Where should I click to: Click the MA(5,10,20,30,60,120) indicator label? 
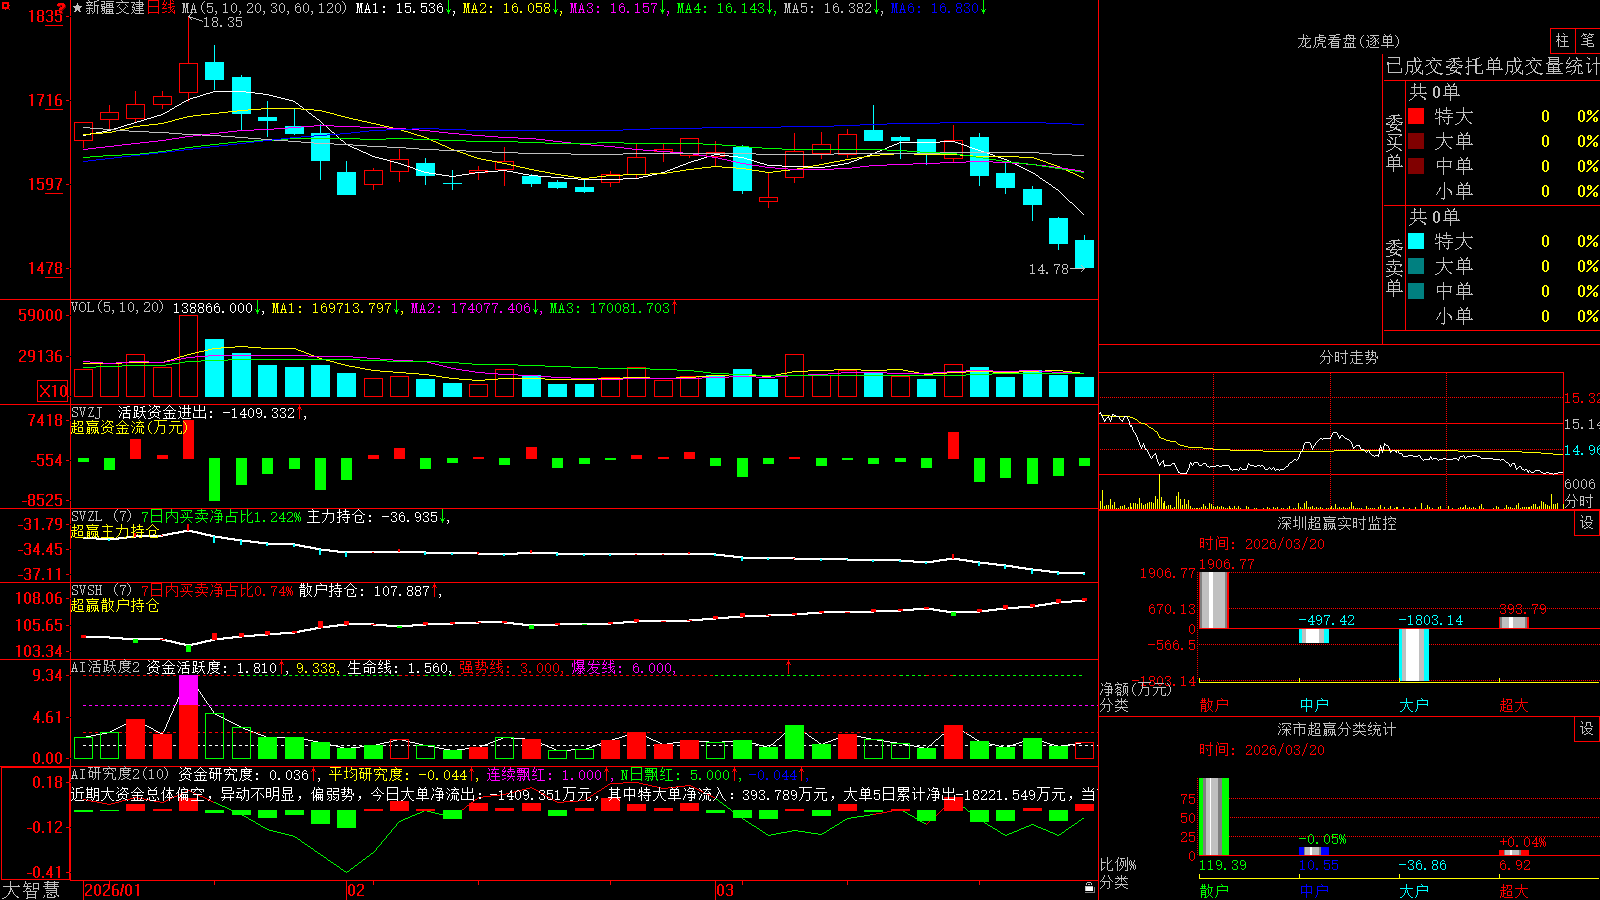click(x=264, y=8)
